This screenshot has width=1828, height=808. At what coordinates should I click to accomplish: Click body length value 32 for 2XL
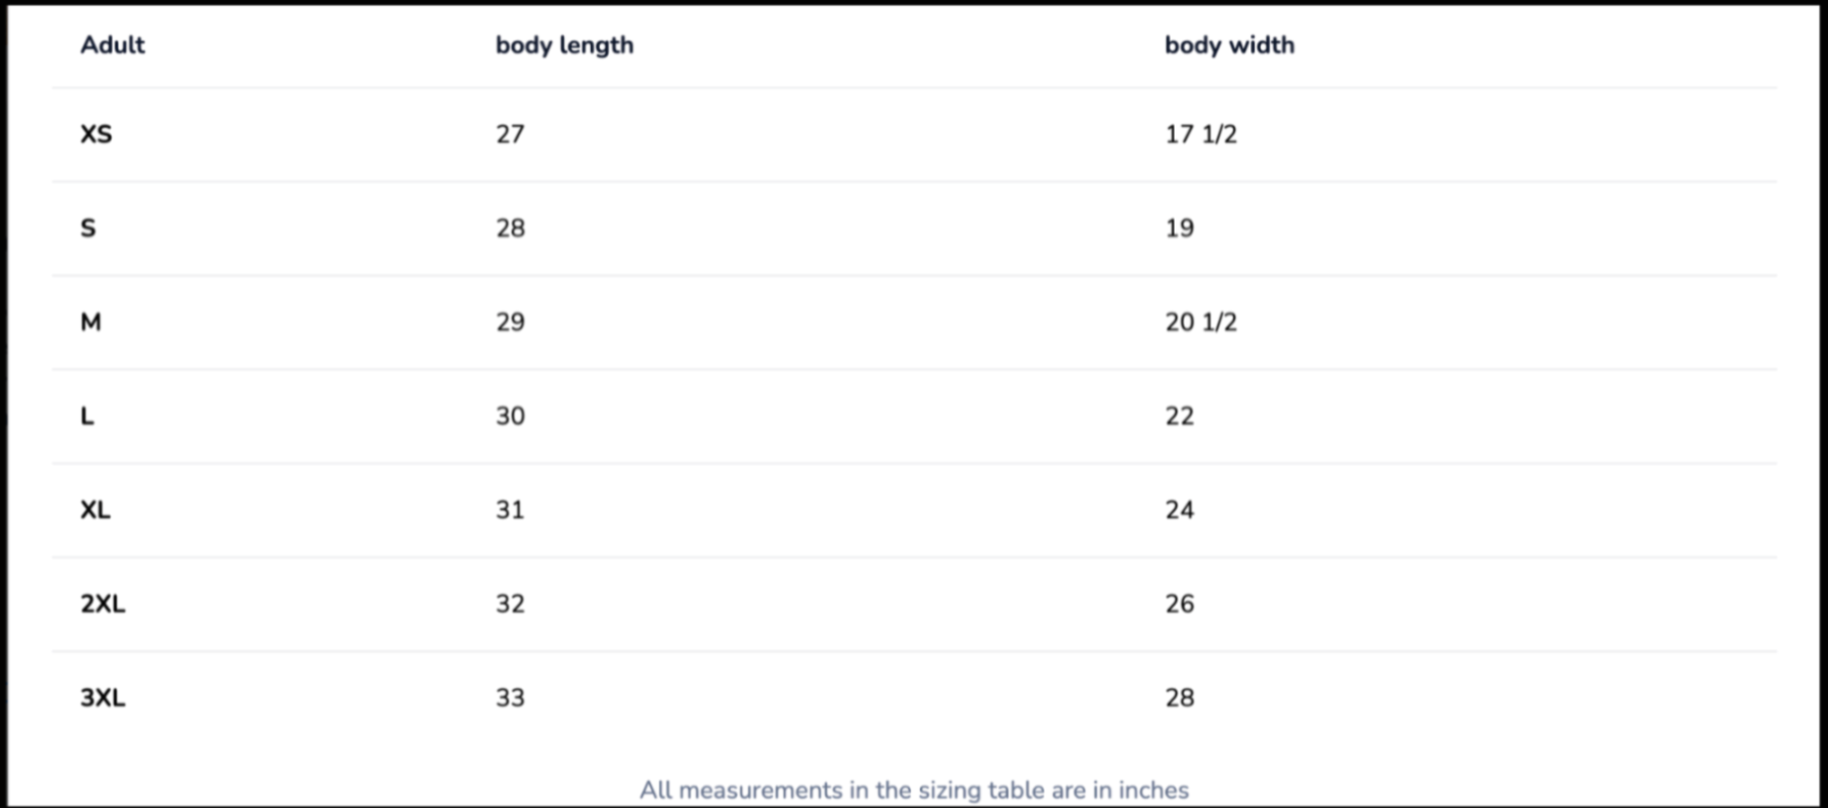(x=510, y=604)
